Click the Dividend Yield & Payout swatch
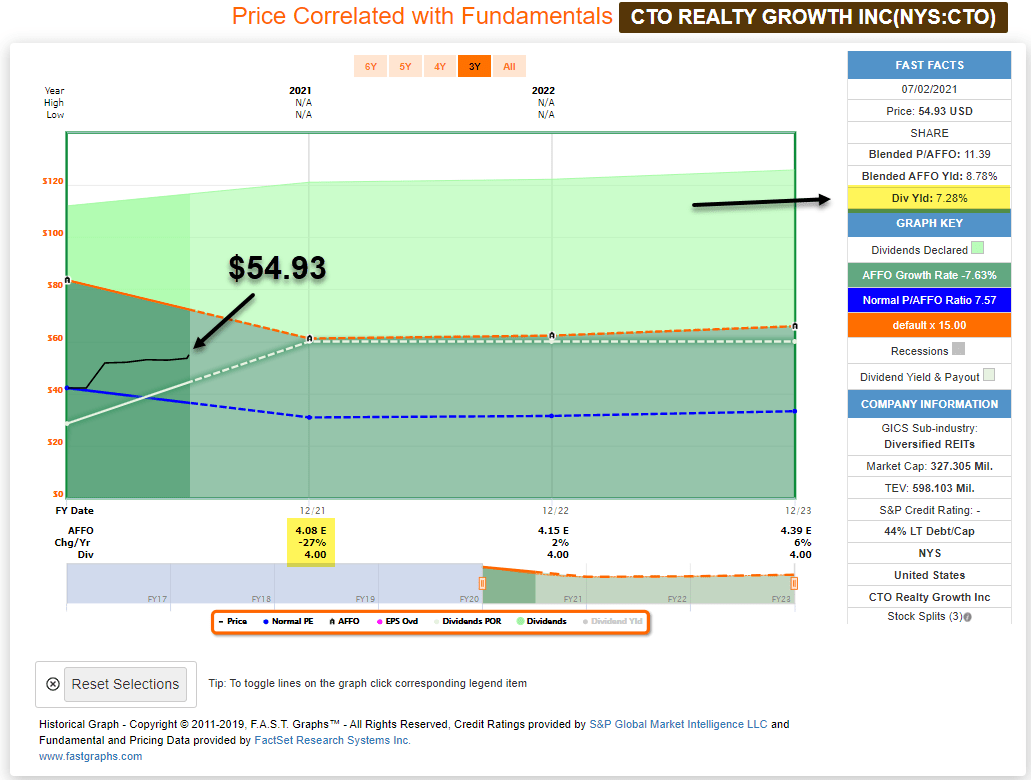The height and width of the screenshot is (780, 1031). [989, 374]
